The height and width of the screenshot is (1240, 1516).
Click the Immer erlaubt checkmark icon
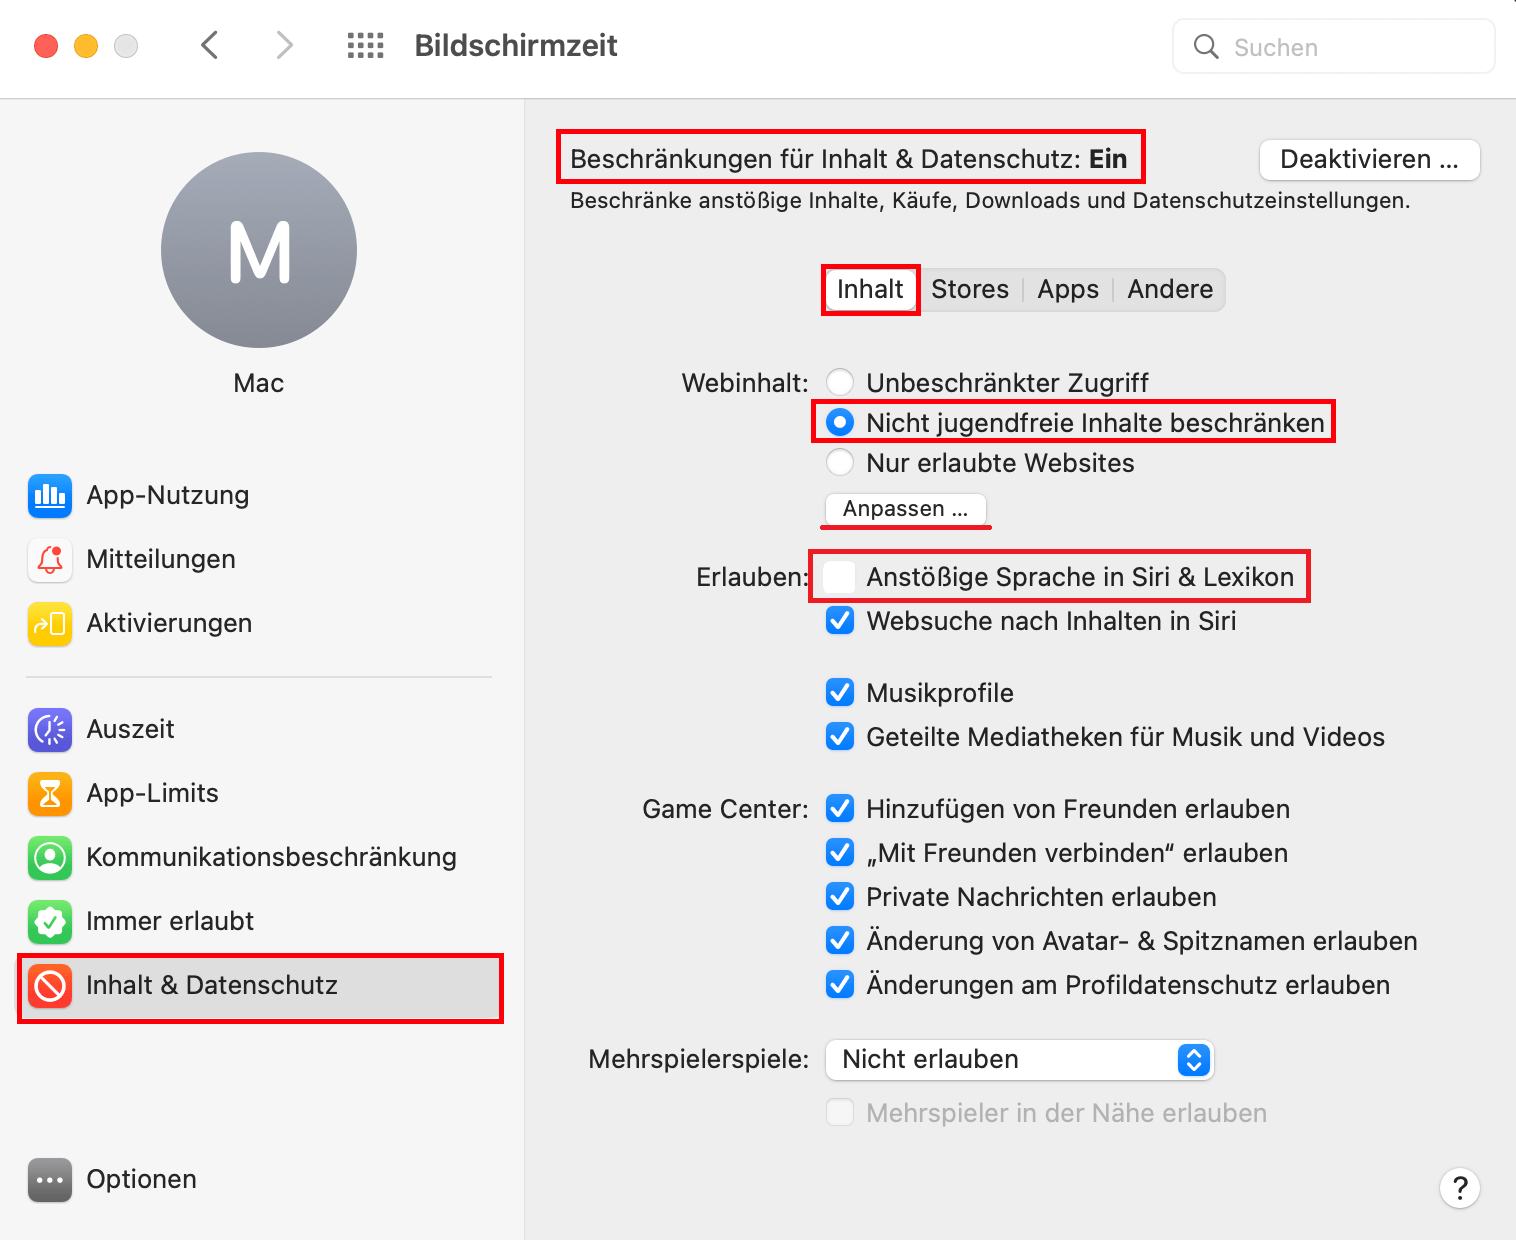[50, 922]
